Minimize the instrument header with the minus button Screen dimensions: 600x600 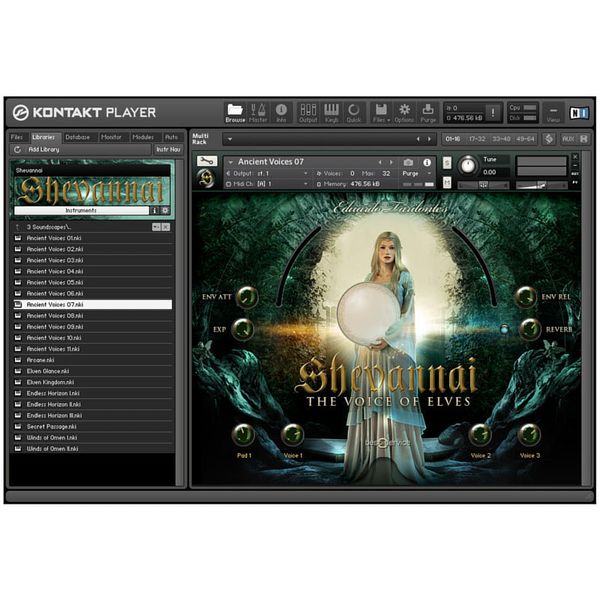575,165
